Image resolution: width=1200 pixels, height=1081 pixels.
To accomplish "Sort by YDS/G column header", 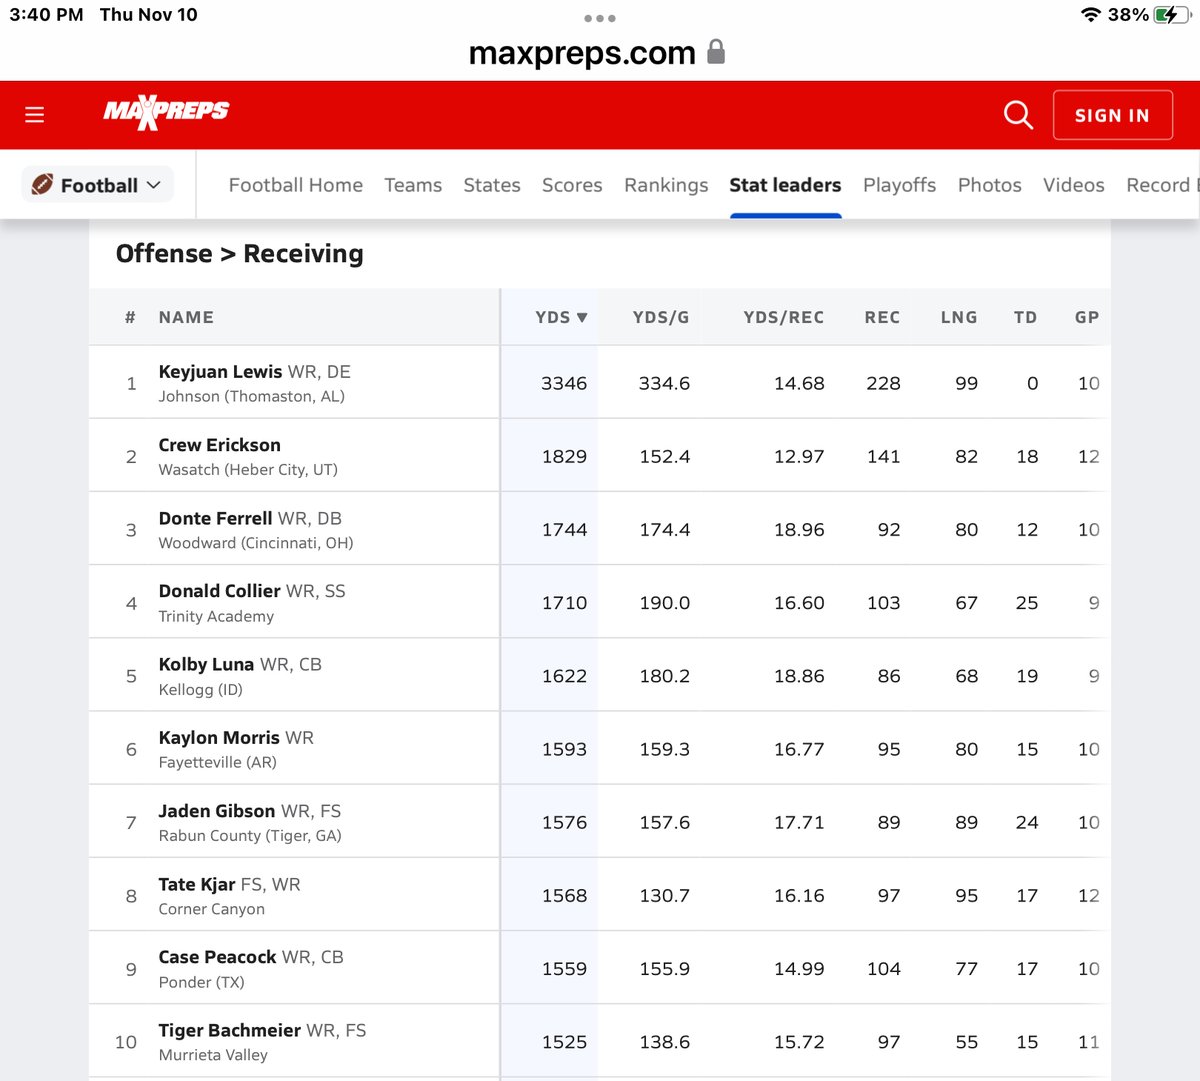I will [661, 317].
